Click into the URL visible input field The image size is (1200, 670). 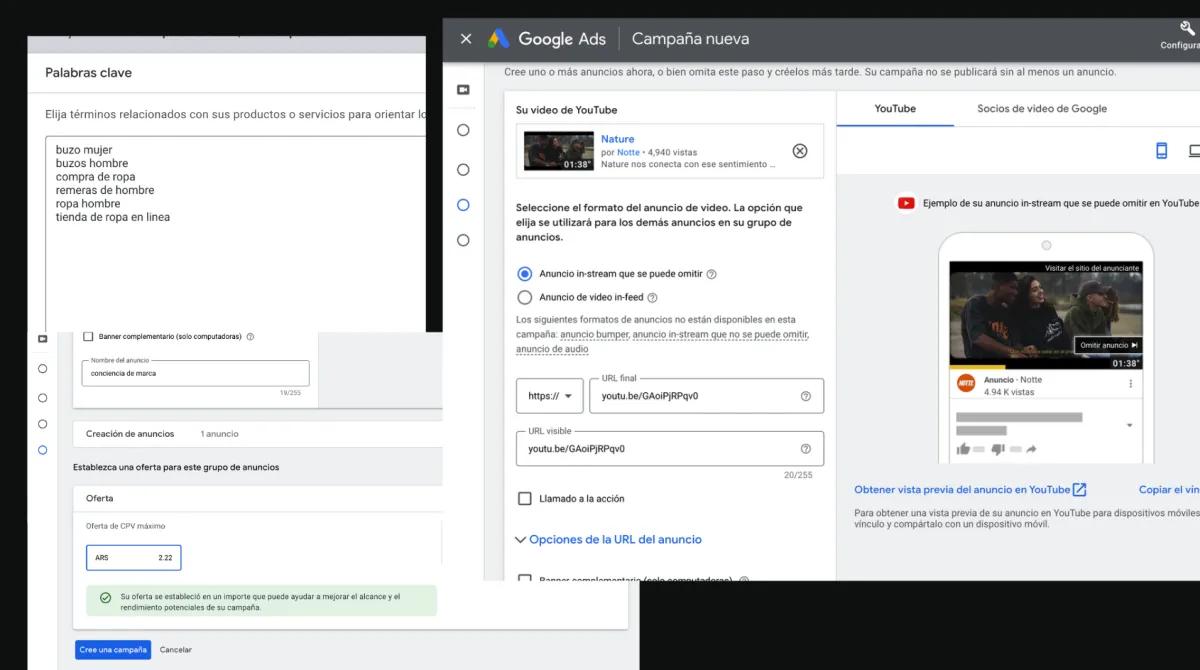click(x=670, y=449)
